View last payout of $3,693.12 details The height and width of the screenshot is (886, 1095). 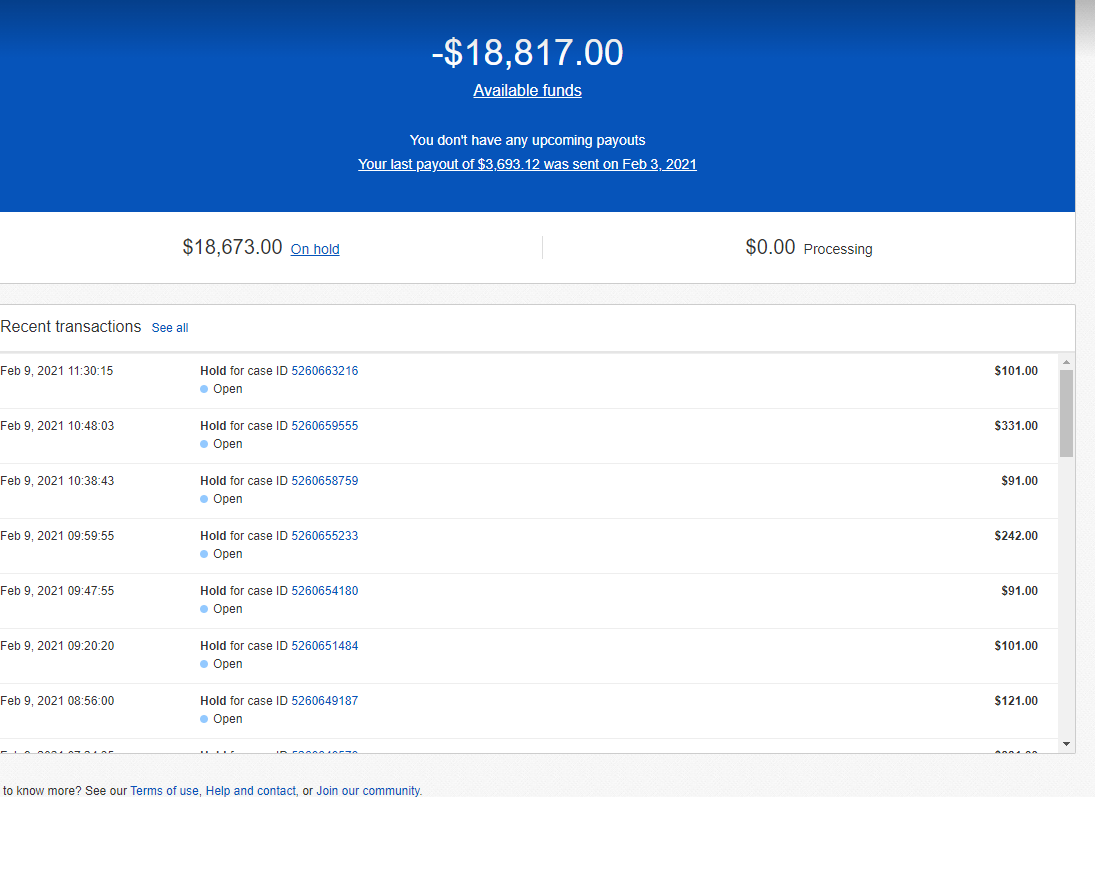tap(527, 164)
